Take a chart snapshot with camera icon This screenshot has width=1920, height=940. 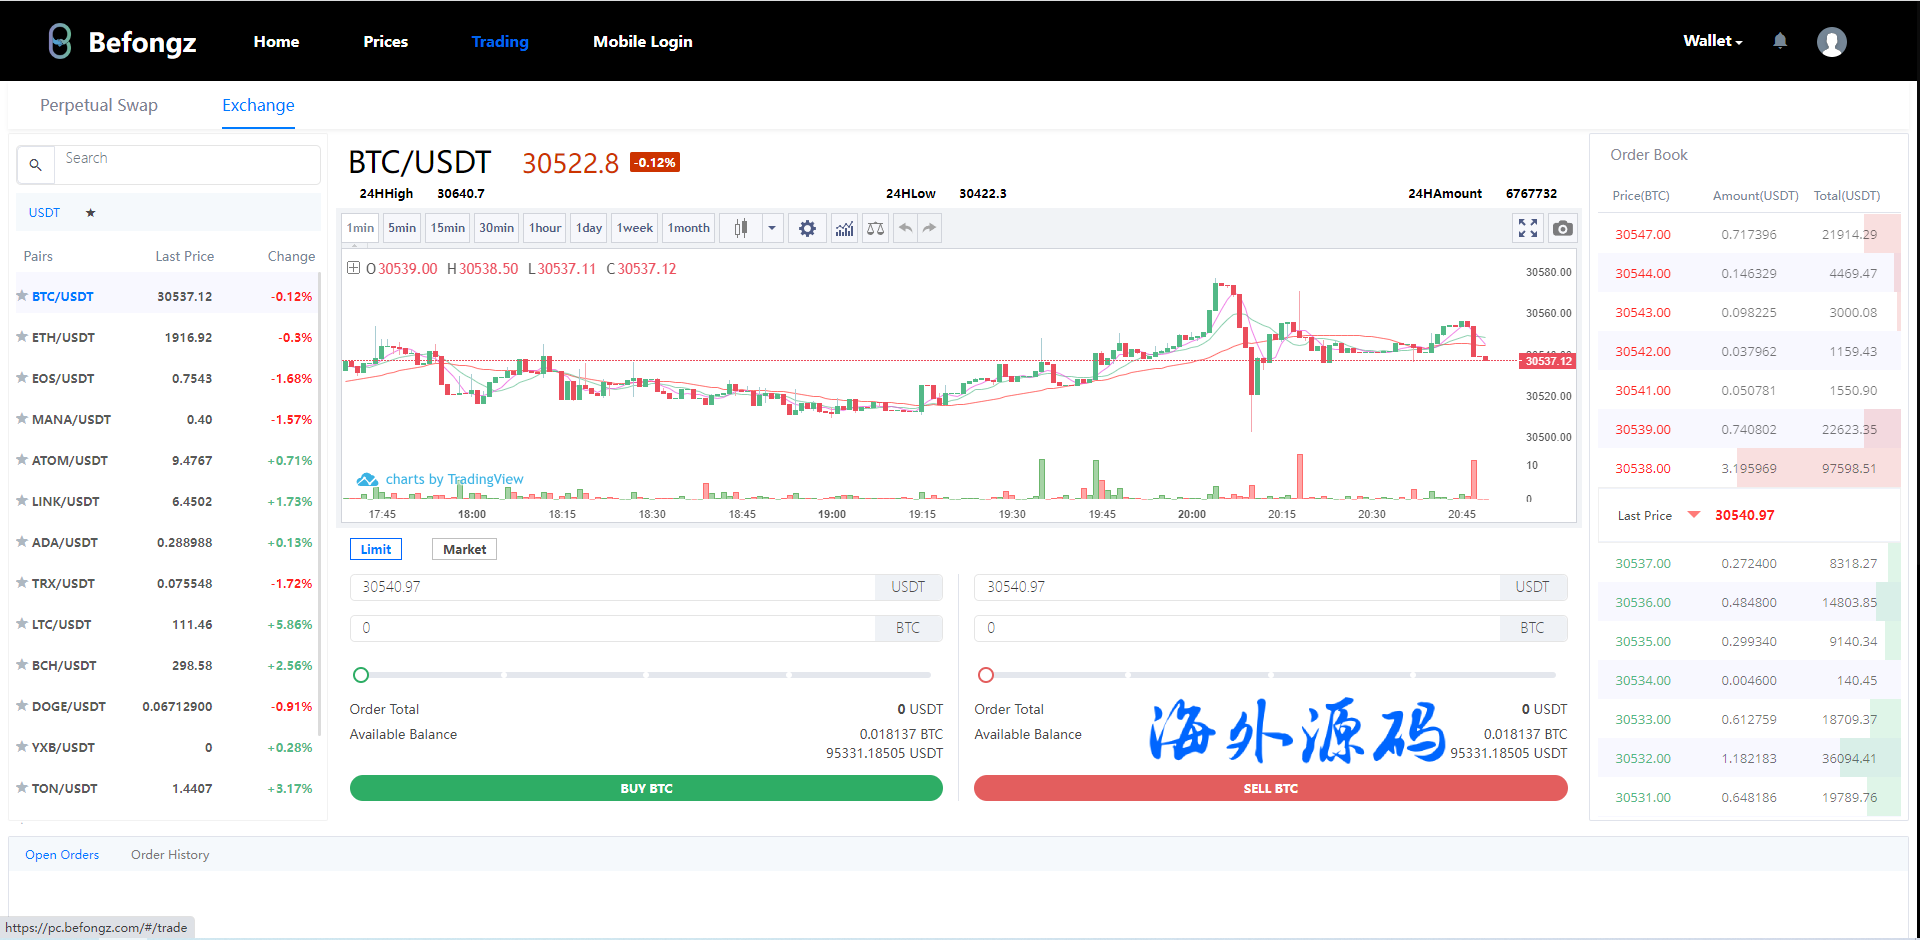(x=1562, y=229)
